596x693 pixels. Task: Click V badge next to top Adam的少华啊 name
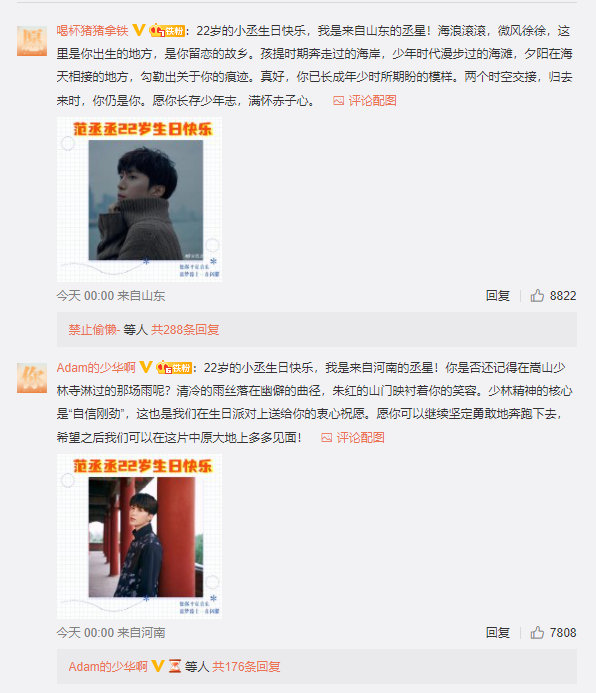[146, 367]
